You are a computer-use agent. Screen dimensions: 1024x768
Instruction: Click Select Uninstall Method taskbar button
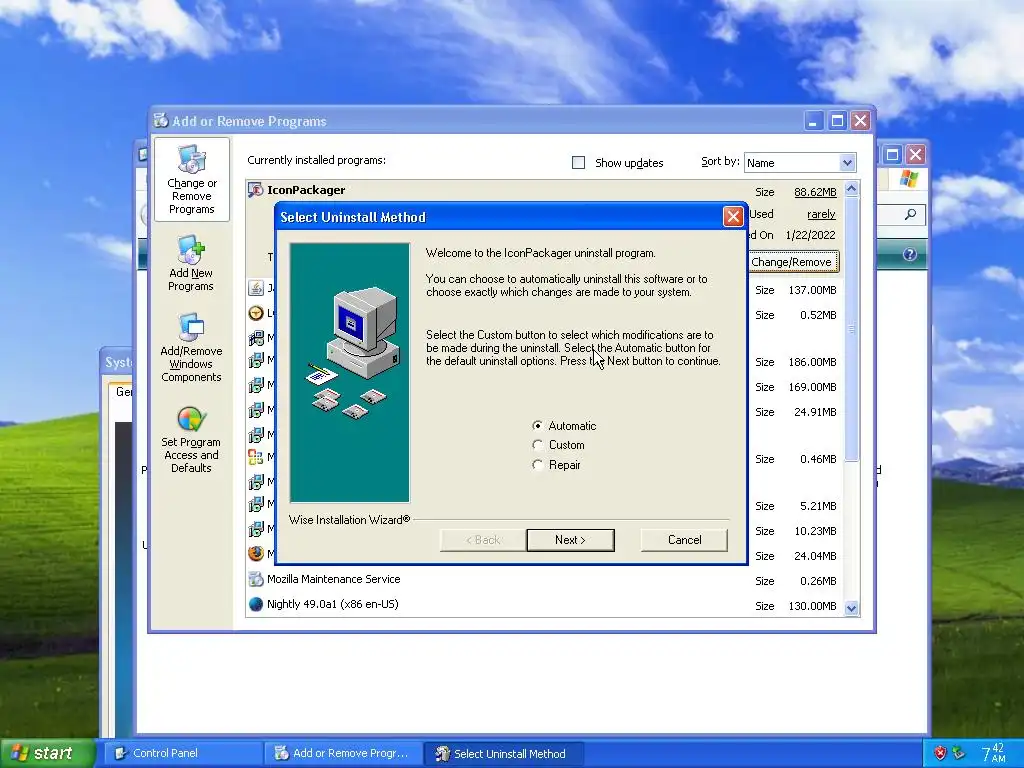[x=503, y=753]
